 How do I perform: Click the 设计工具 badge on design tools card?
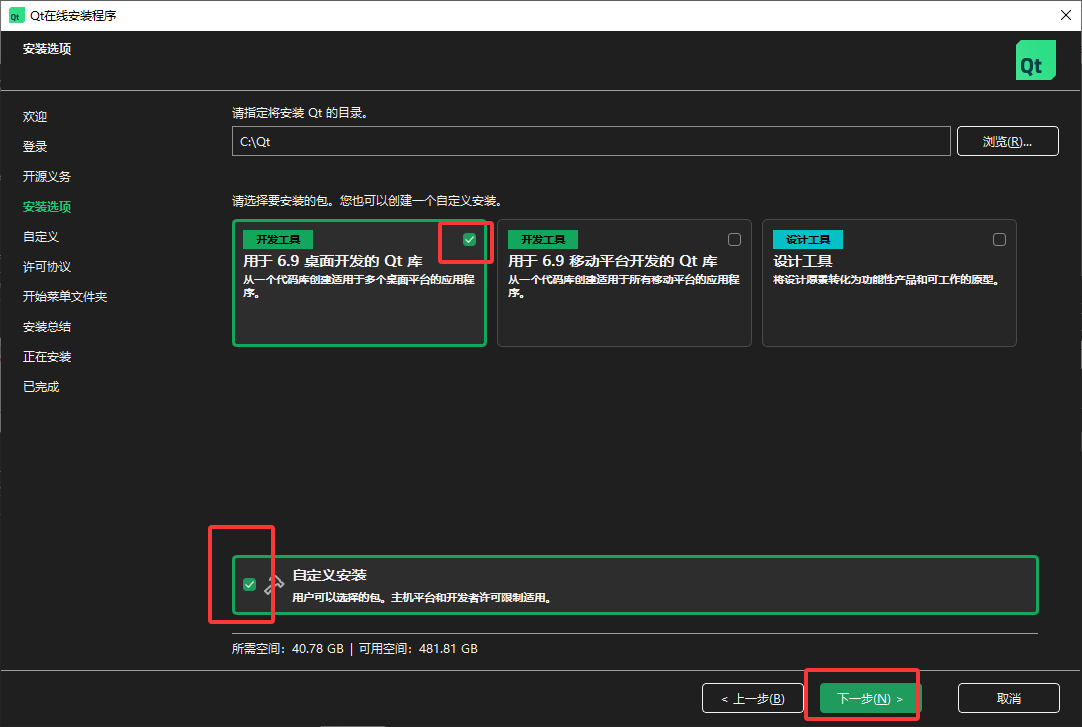[807, 239]
